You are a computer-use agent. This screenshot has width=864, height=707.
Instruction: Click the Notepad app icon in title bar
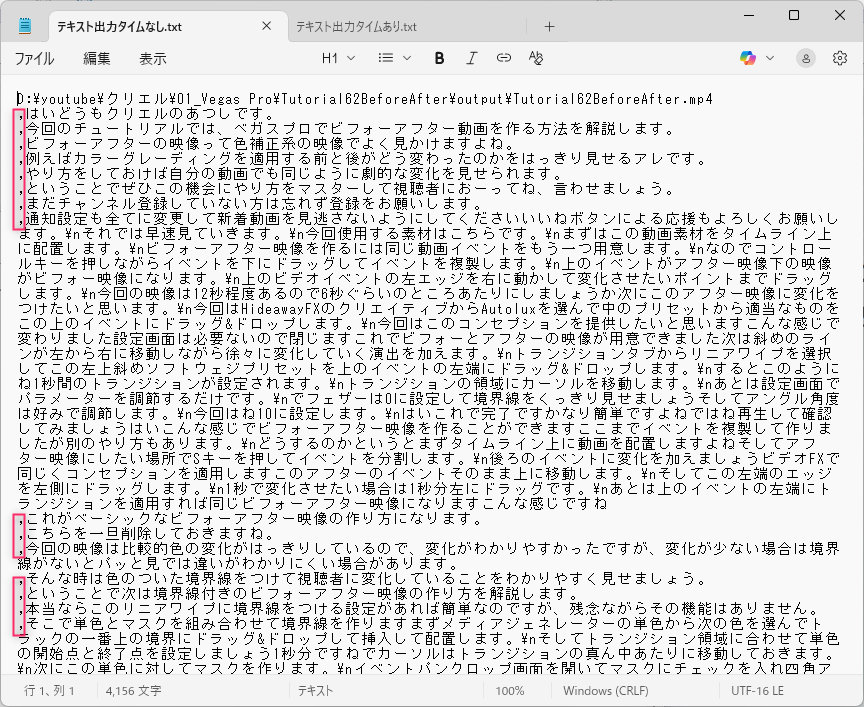tap(25, 25)
